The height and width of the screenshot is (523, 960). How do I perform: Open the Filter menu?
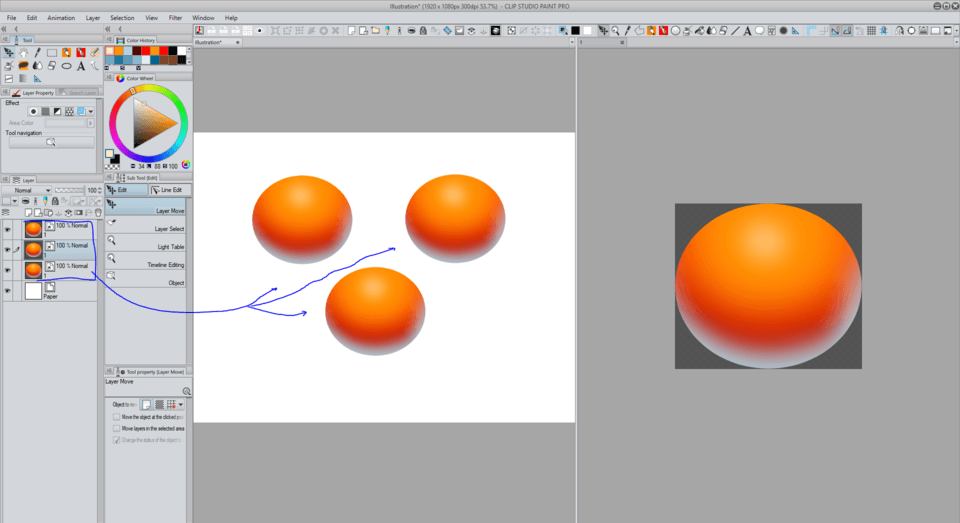tap(175, 18)
